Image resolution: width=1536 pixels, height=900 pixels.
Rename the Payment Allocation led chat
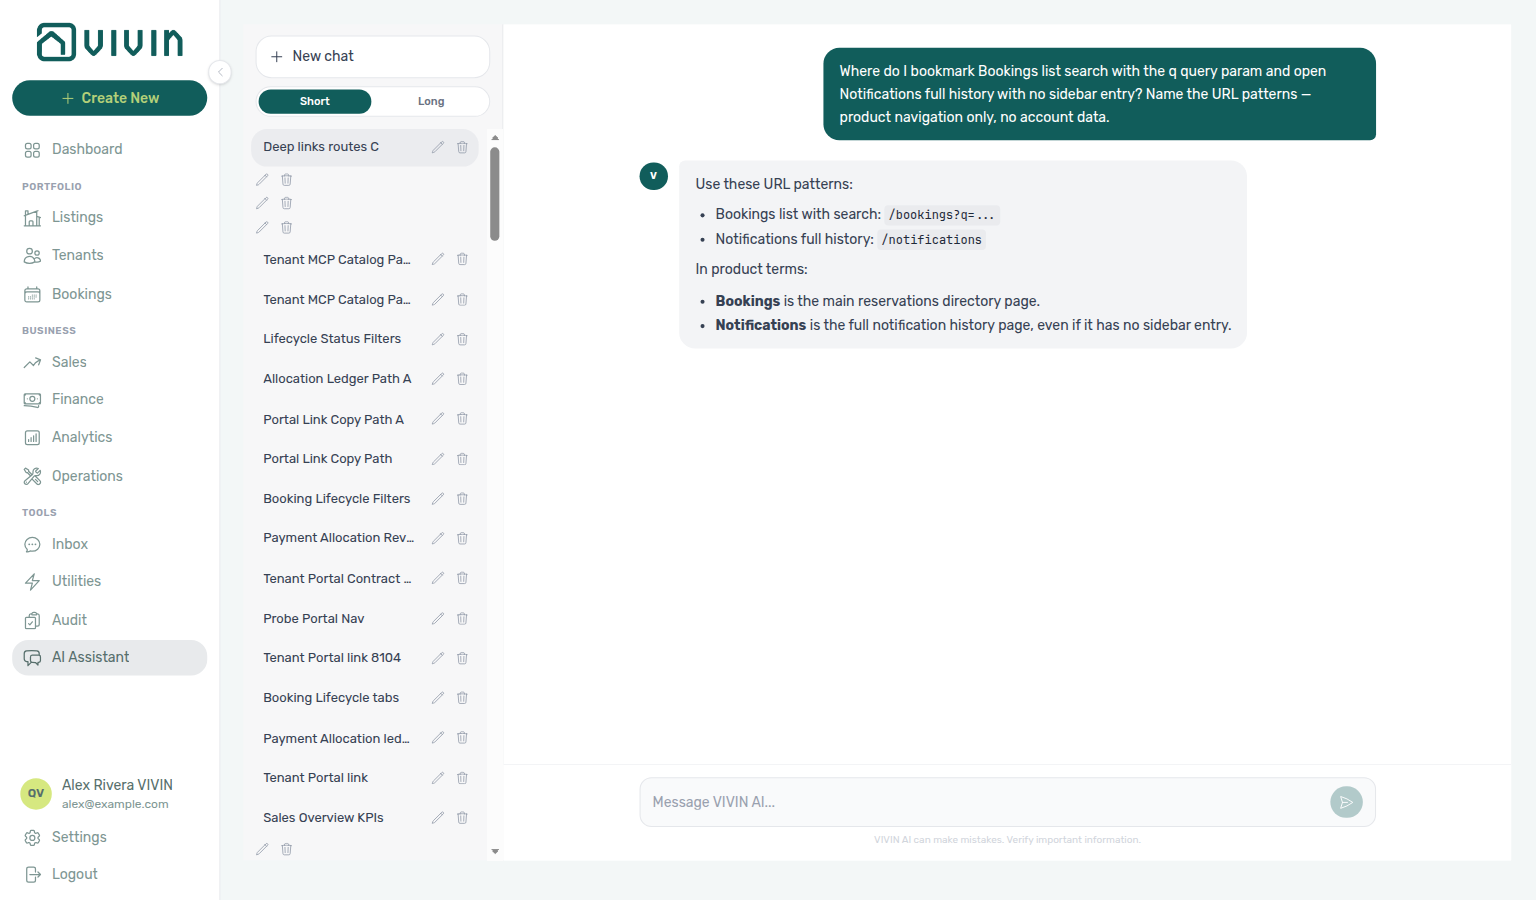[x=437, y=738]
